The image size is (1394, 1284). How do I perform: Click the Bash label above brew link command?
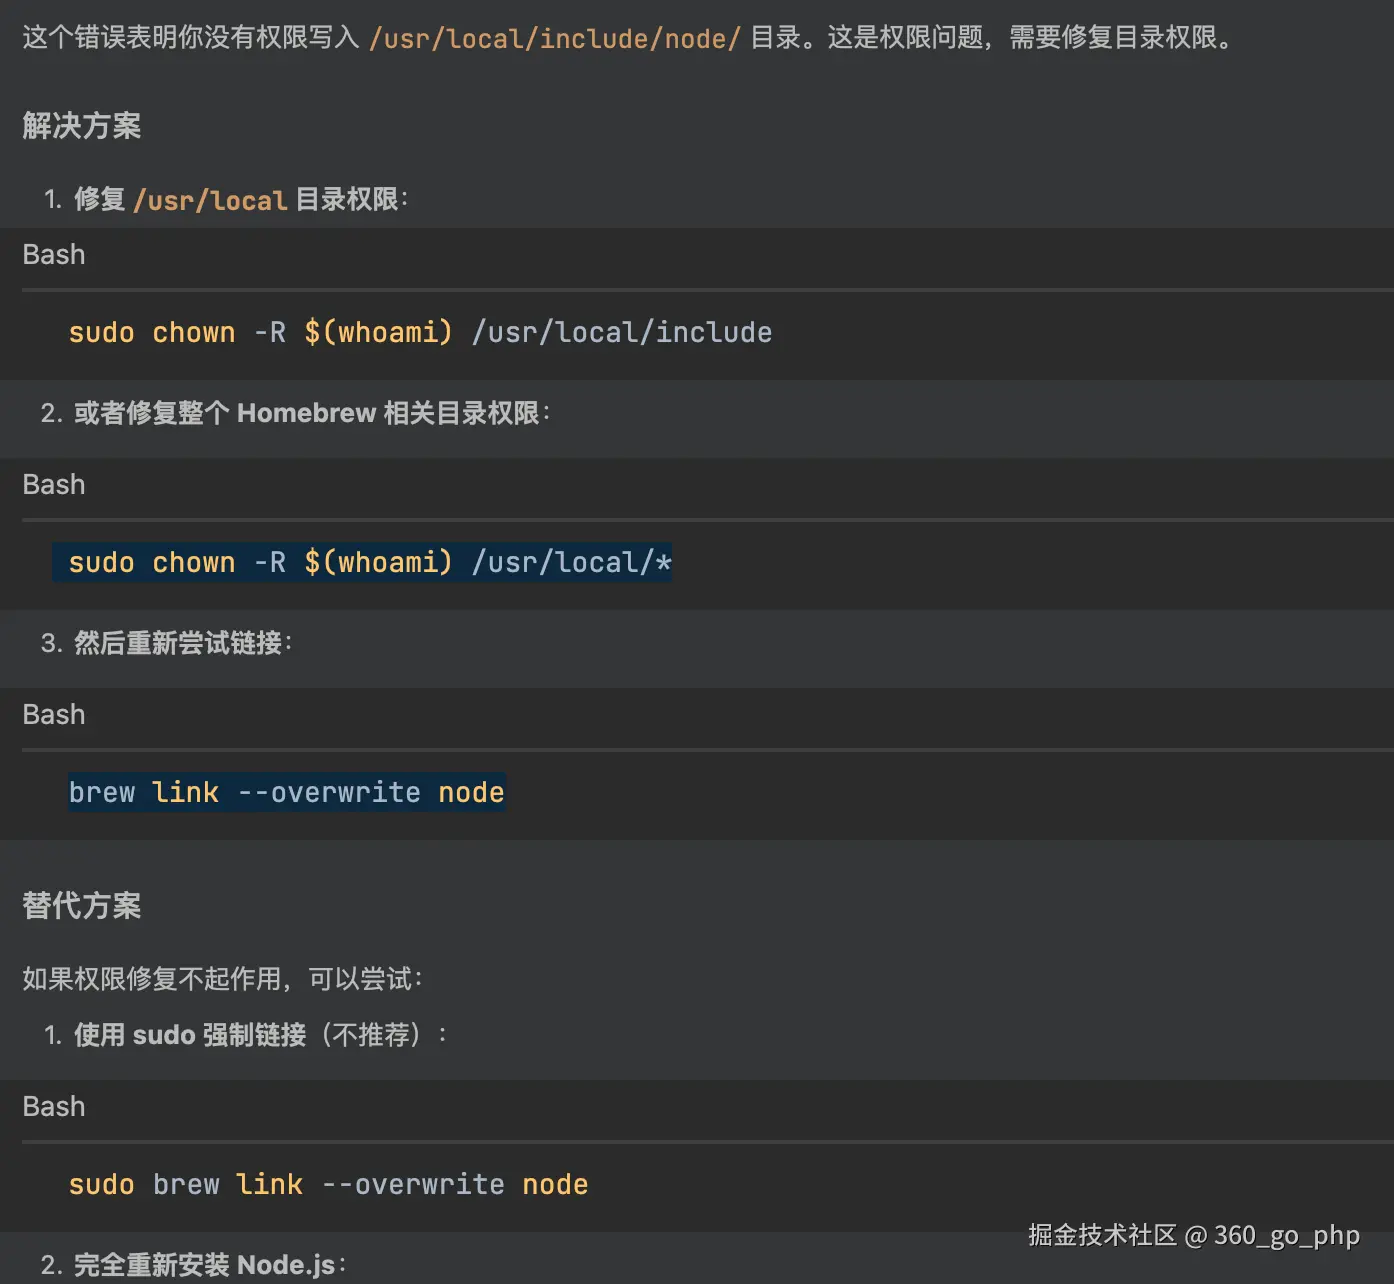click(54, 715)
